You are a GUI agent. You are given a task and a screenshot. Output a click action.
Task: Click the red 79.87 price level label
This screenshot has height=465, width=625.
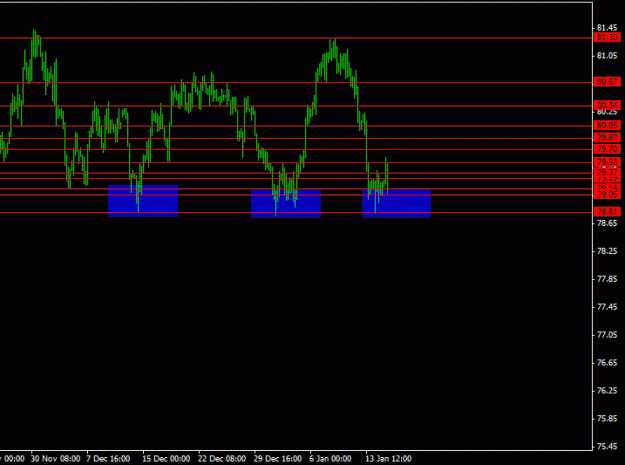607,137
